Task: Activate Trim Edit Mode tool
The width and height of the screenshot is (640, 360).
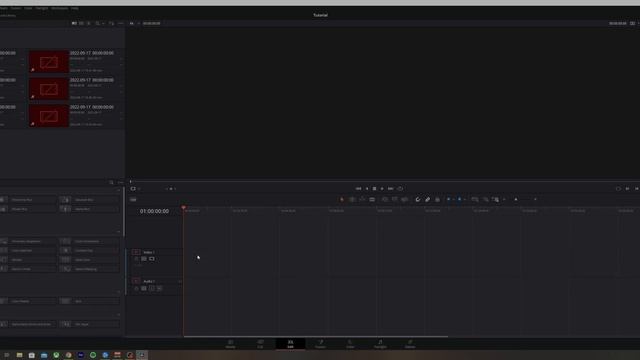Action: (x=352, y=200)
